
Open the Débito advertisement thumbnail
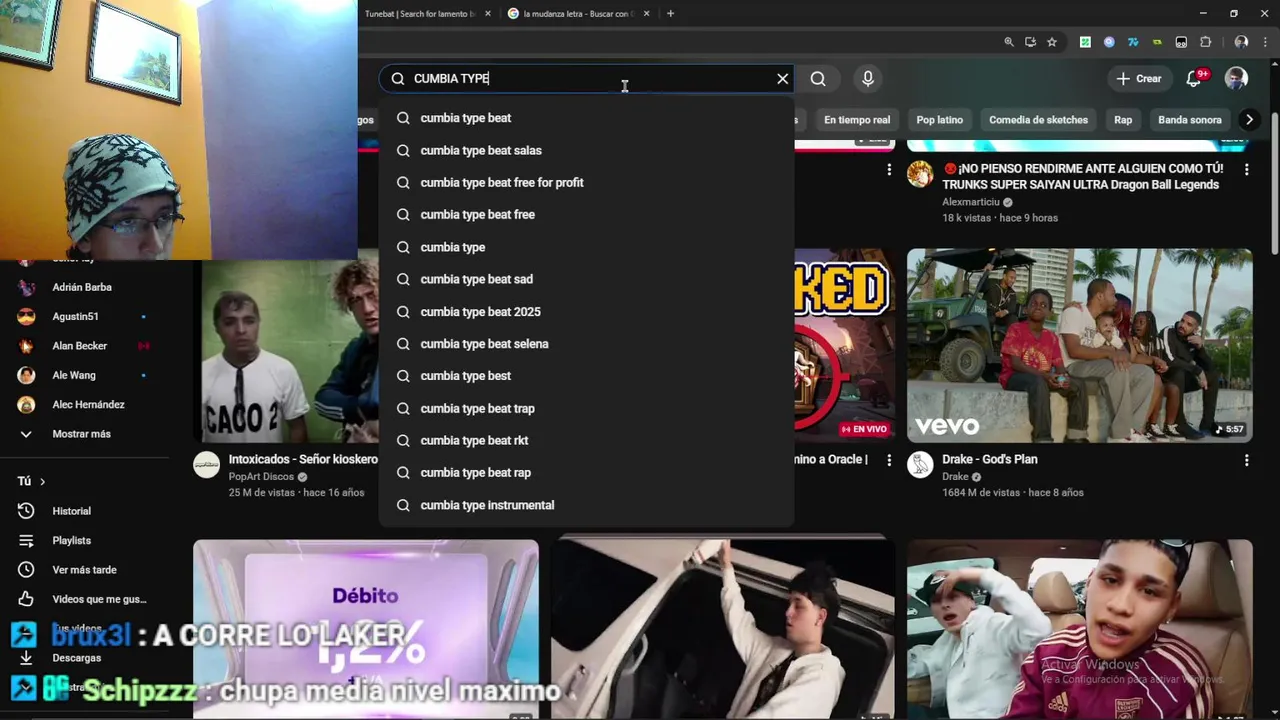point(365,629)
